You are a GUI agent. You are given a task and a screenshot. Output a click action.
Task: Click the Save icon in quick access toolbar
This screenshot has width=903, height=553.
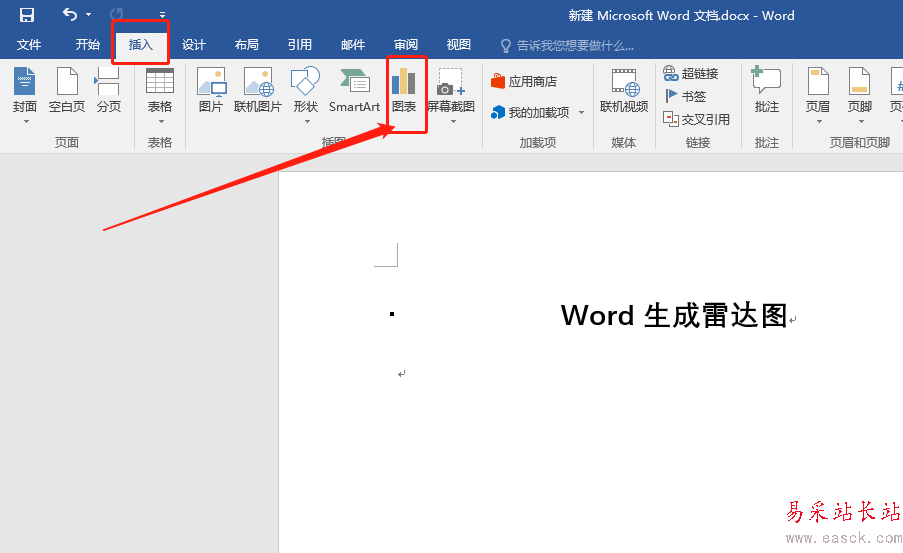tap(26, 15)
